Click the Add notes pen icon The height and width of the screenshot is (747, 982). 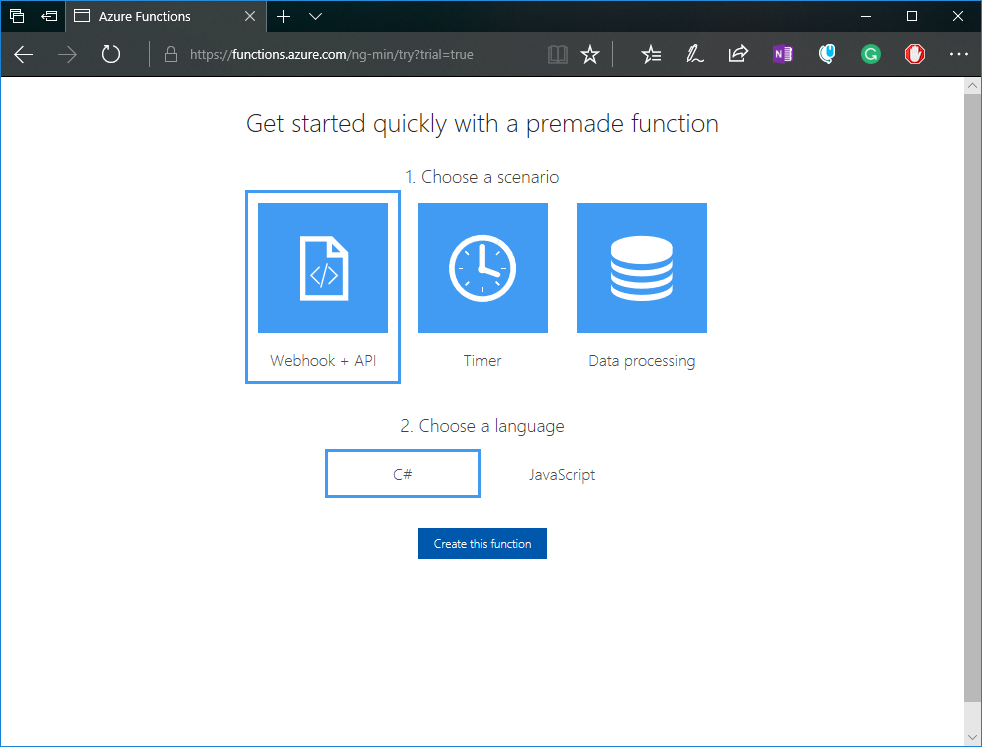tap(695, 55)
